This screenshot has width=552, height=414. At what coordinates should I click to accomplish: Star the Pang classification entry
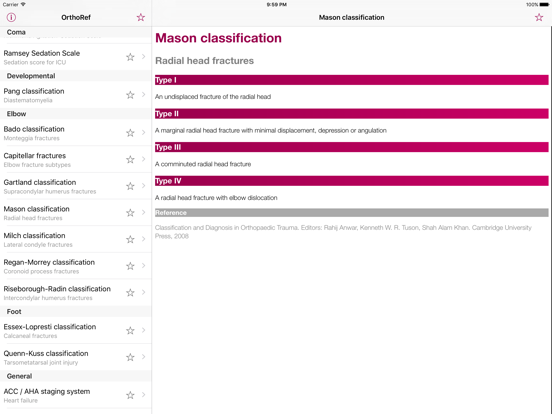pyautogui.click(x=130, y=95)
